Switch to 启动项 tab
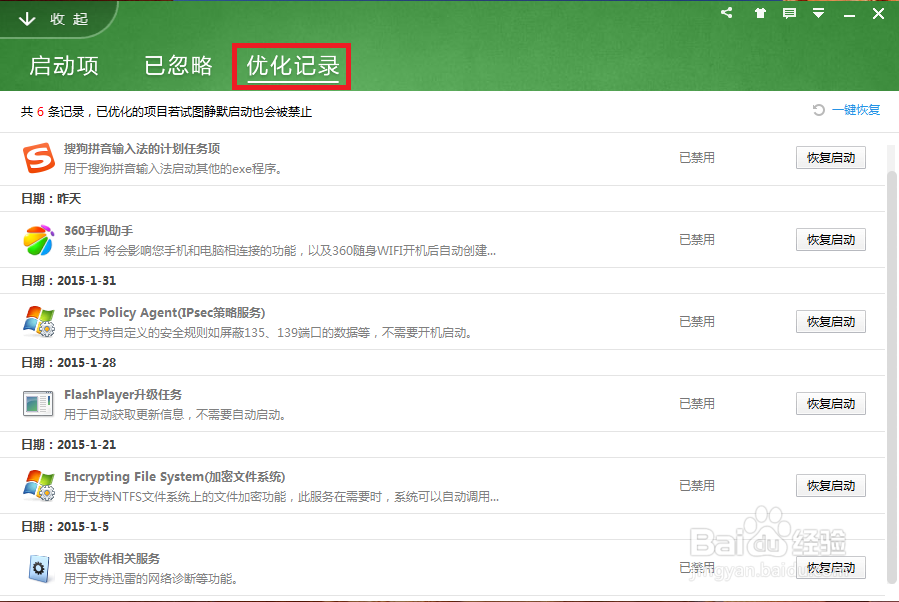 [64, 66]
